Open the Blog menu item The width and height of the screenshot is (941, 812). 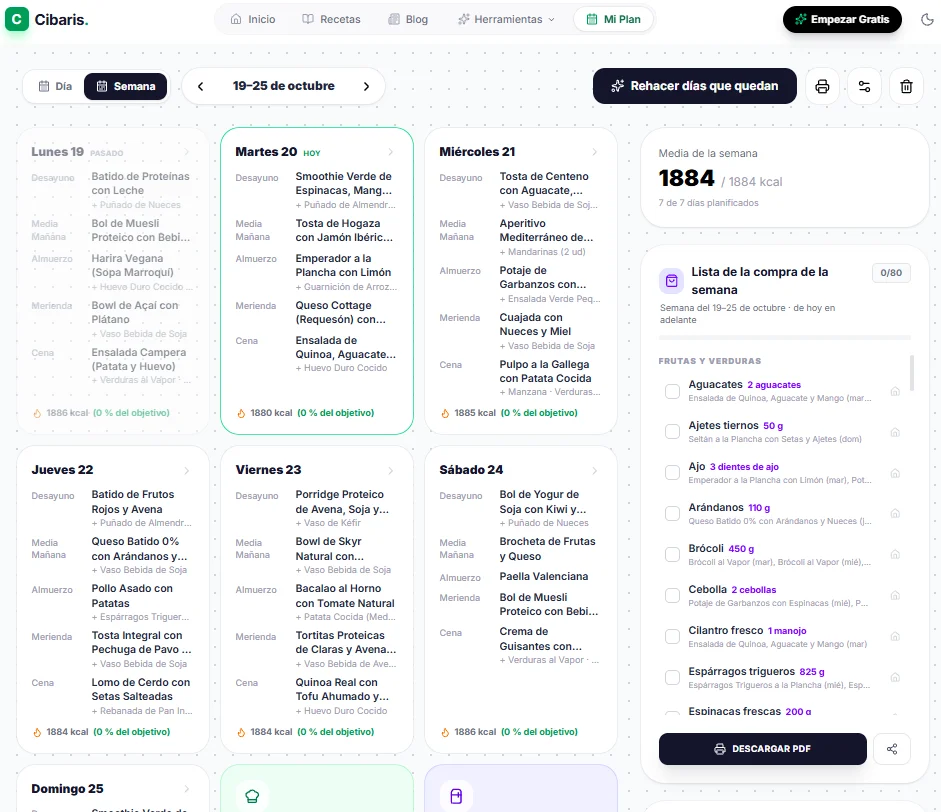coord(408,19)
